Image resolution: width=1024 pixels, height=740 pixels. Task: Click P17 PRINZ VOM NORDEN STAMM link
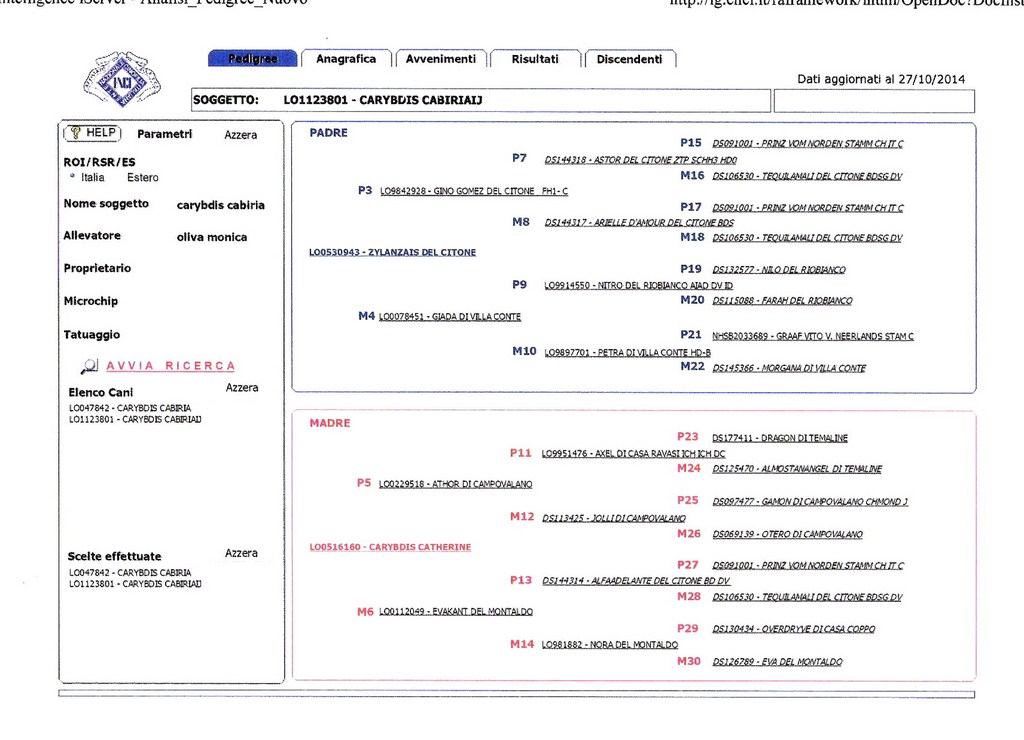click(808, 208)
